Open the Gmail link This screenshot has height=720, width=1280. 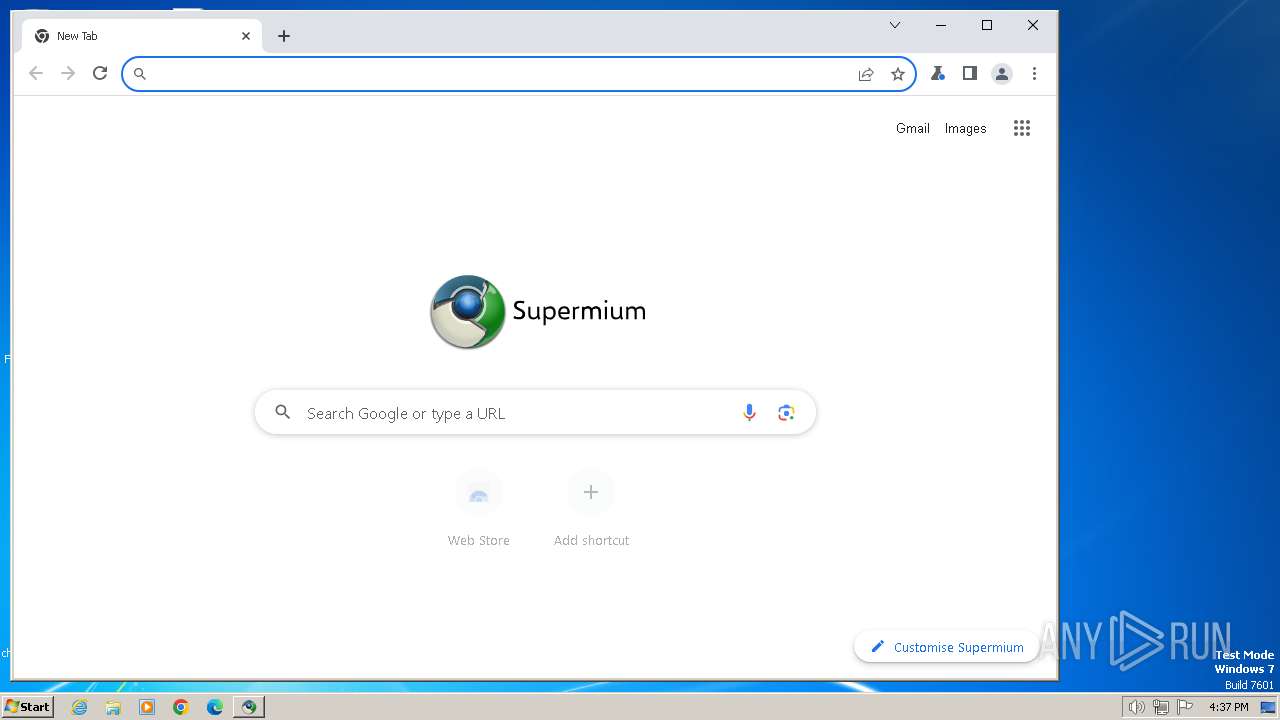(x=913, y=128)
